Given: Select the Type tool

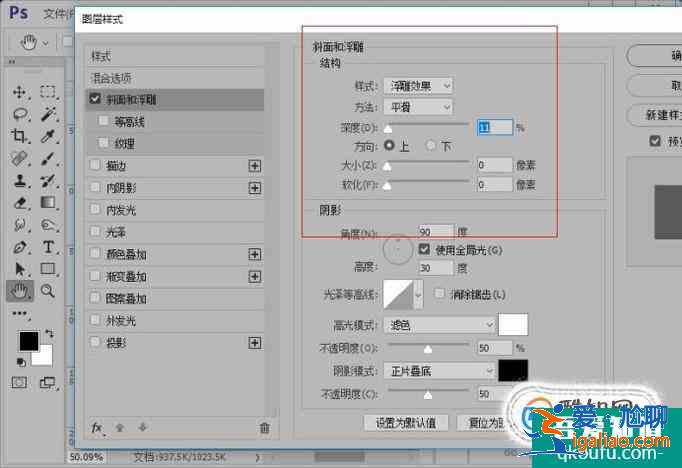Looking at the screenshot, I should pos(48,247).
